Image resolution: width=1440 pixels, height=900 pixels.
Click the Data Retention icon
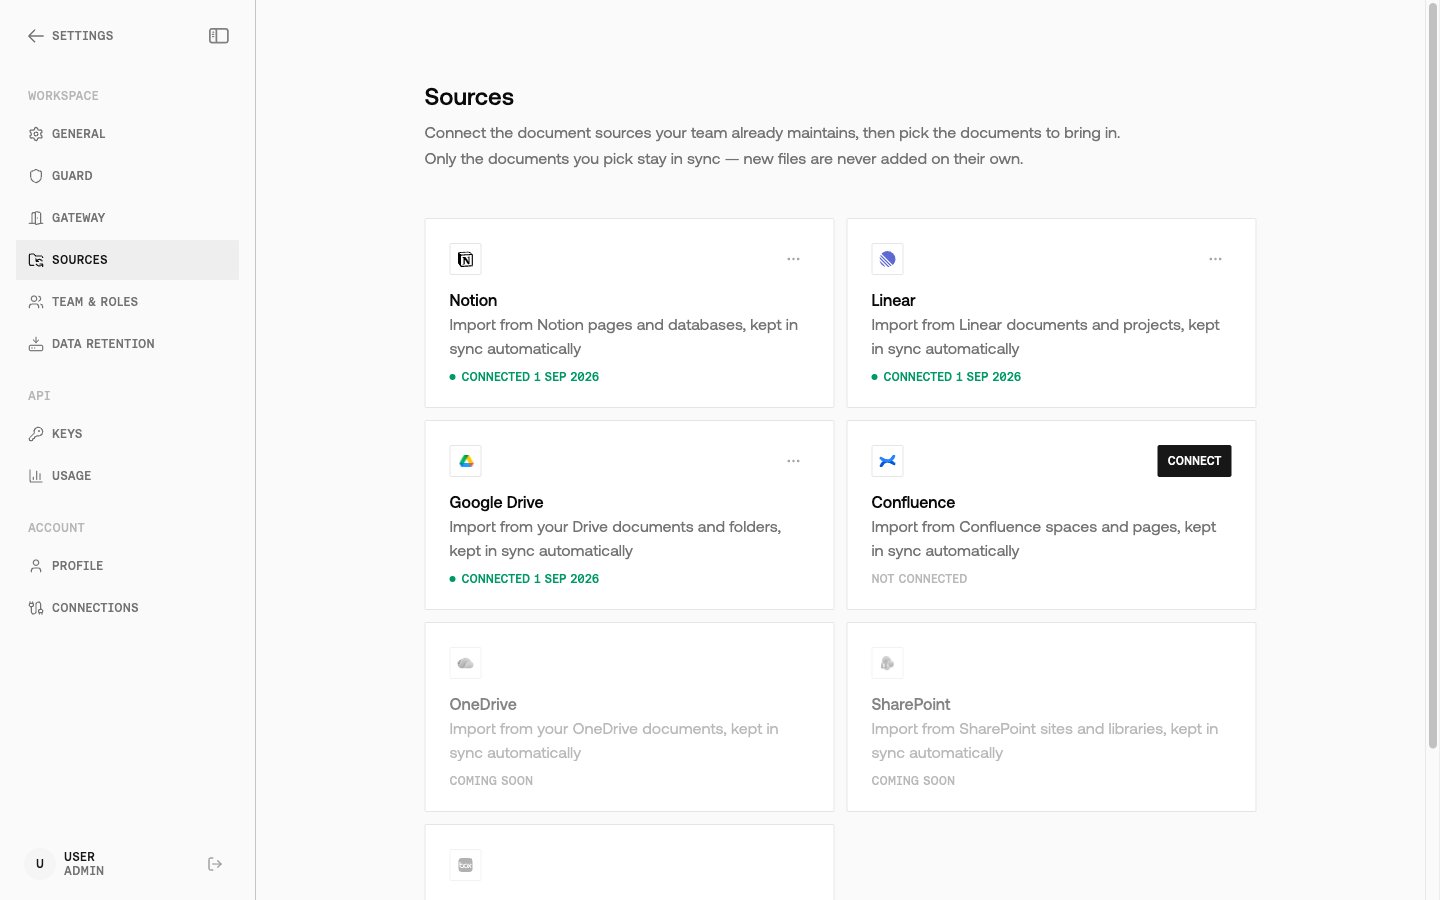[x=36, y=344]
